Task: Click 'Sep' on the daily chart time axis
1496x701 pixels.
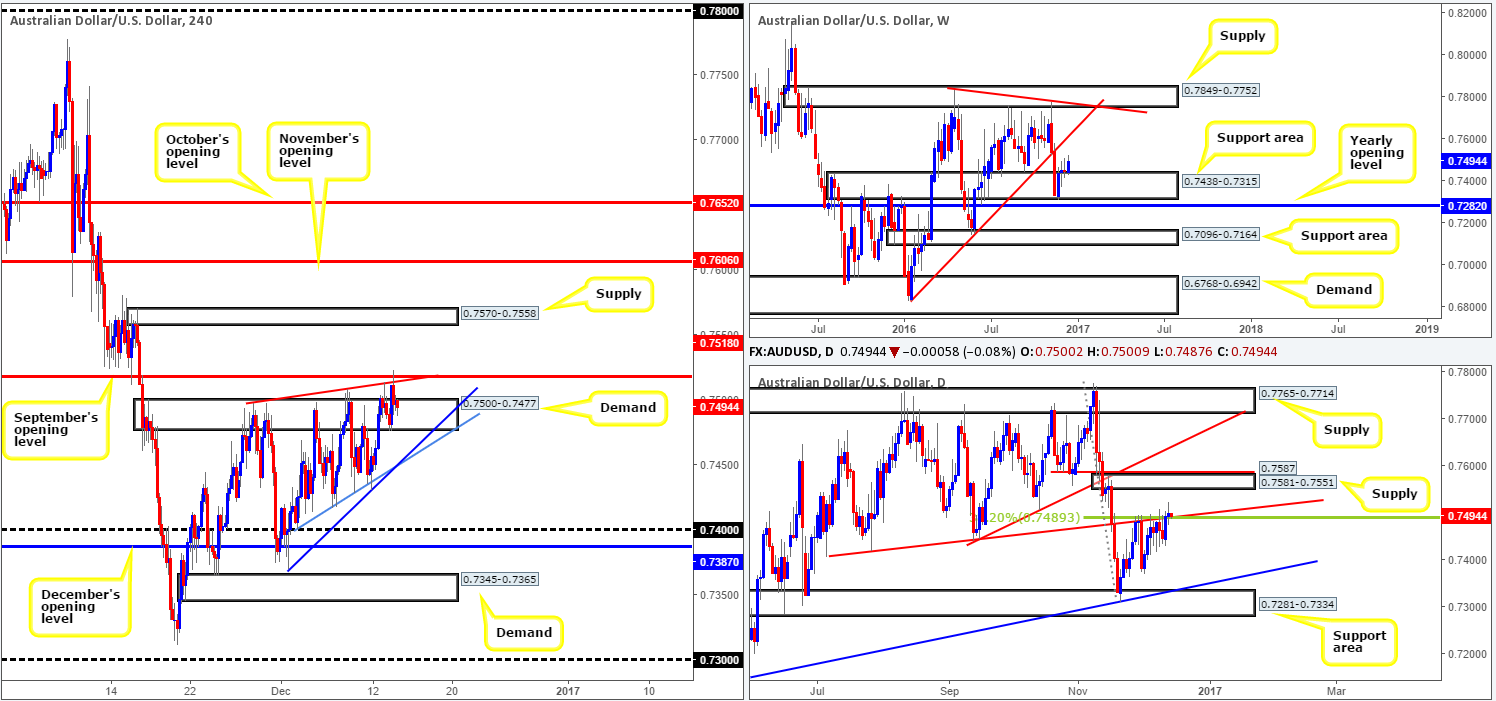Action: (949, 690)
